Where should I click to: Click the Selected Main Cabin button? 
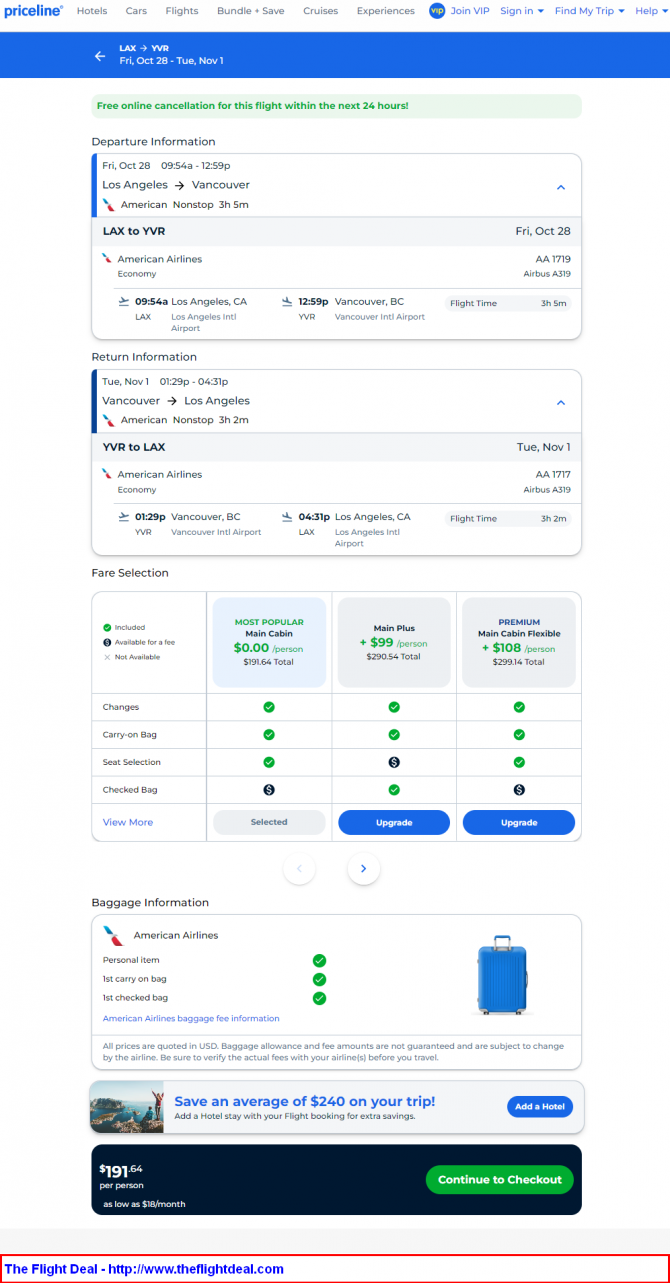tap(269, 822)
